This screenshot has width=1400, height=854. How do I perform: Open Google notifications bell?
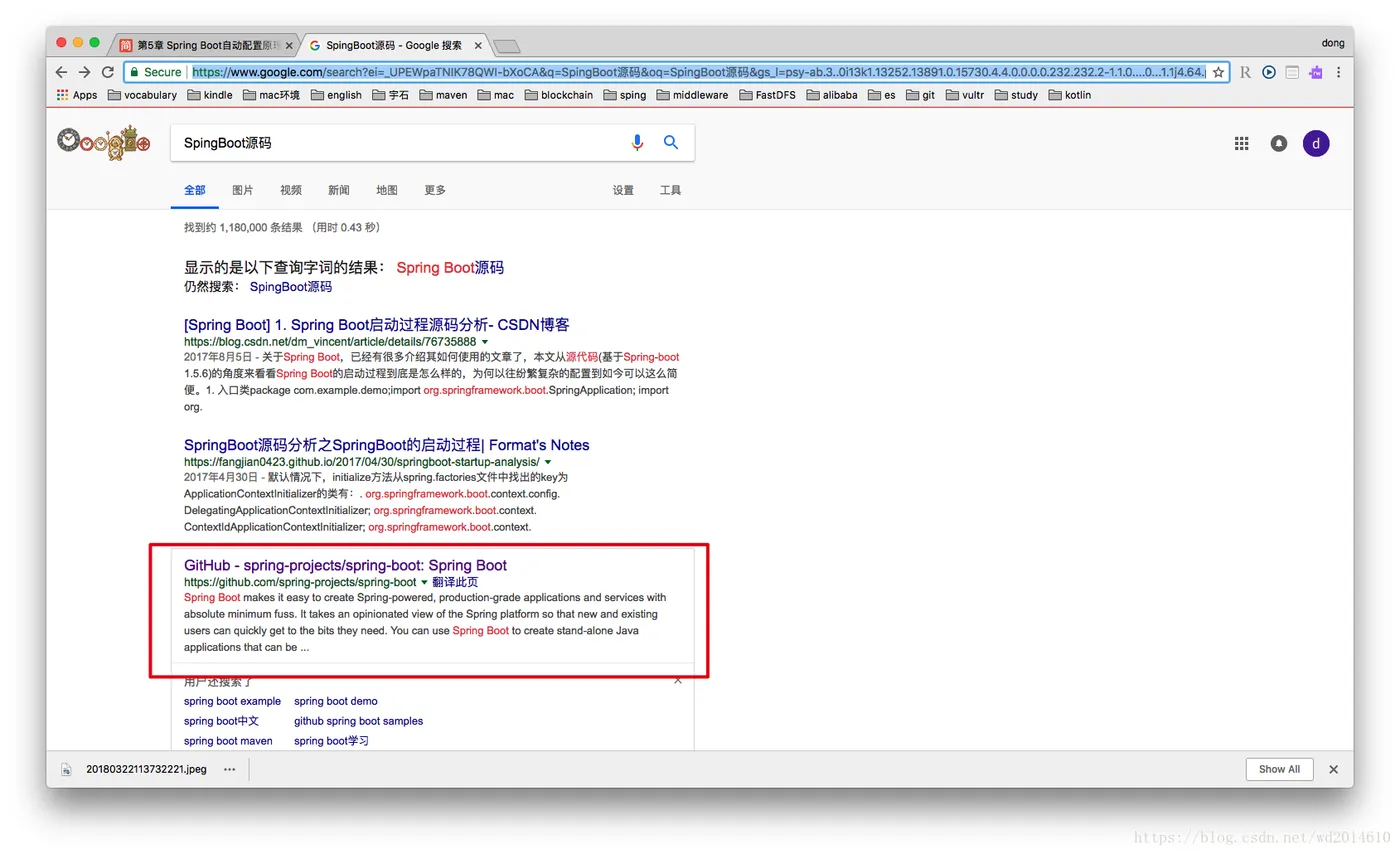click(1278, 143)
